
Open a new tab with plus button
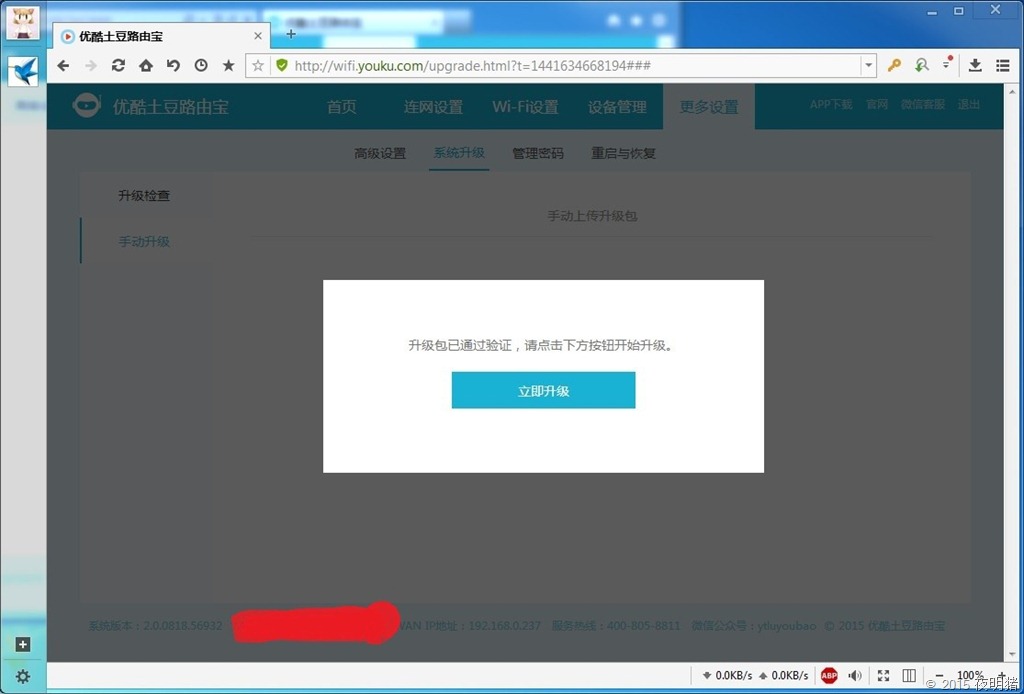(291, 34)
